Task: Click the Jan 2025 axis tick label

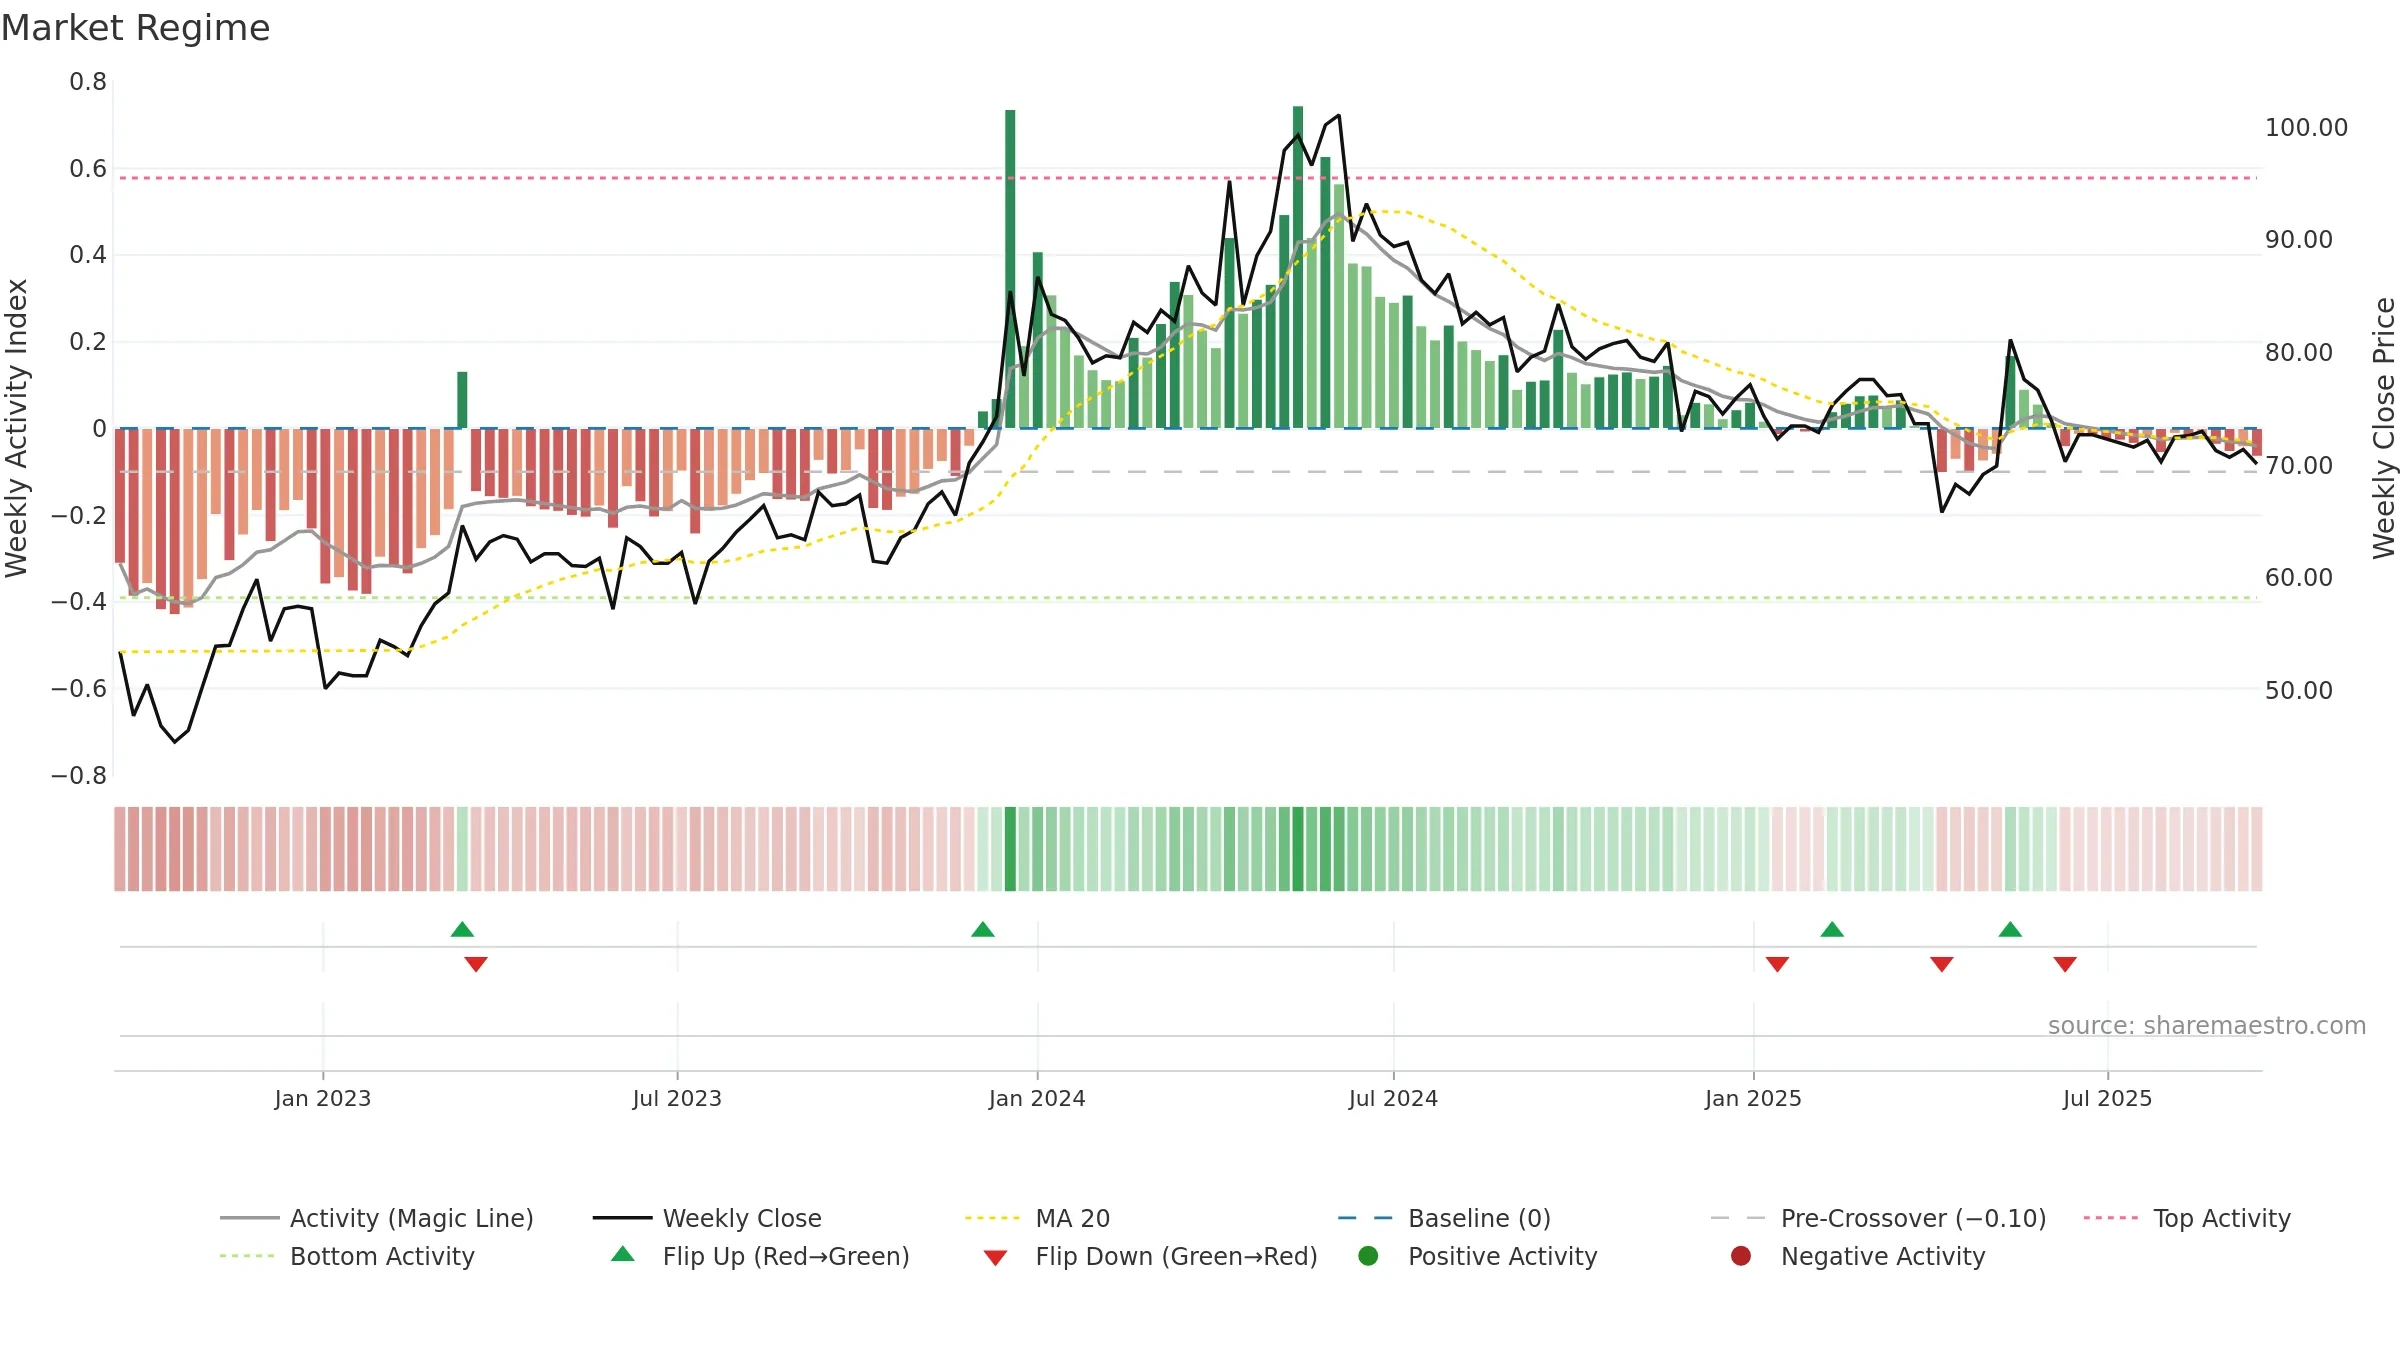Action: (1753, 1098)
